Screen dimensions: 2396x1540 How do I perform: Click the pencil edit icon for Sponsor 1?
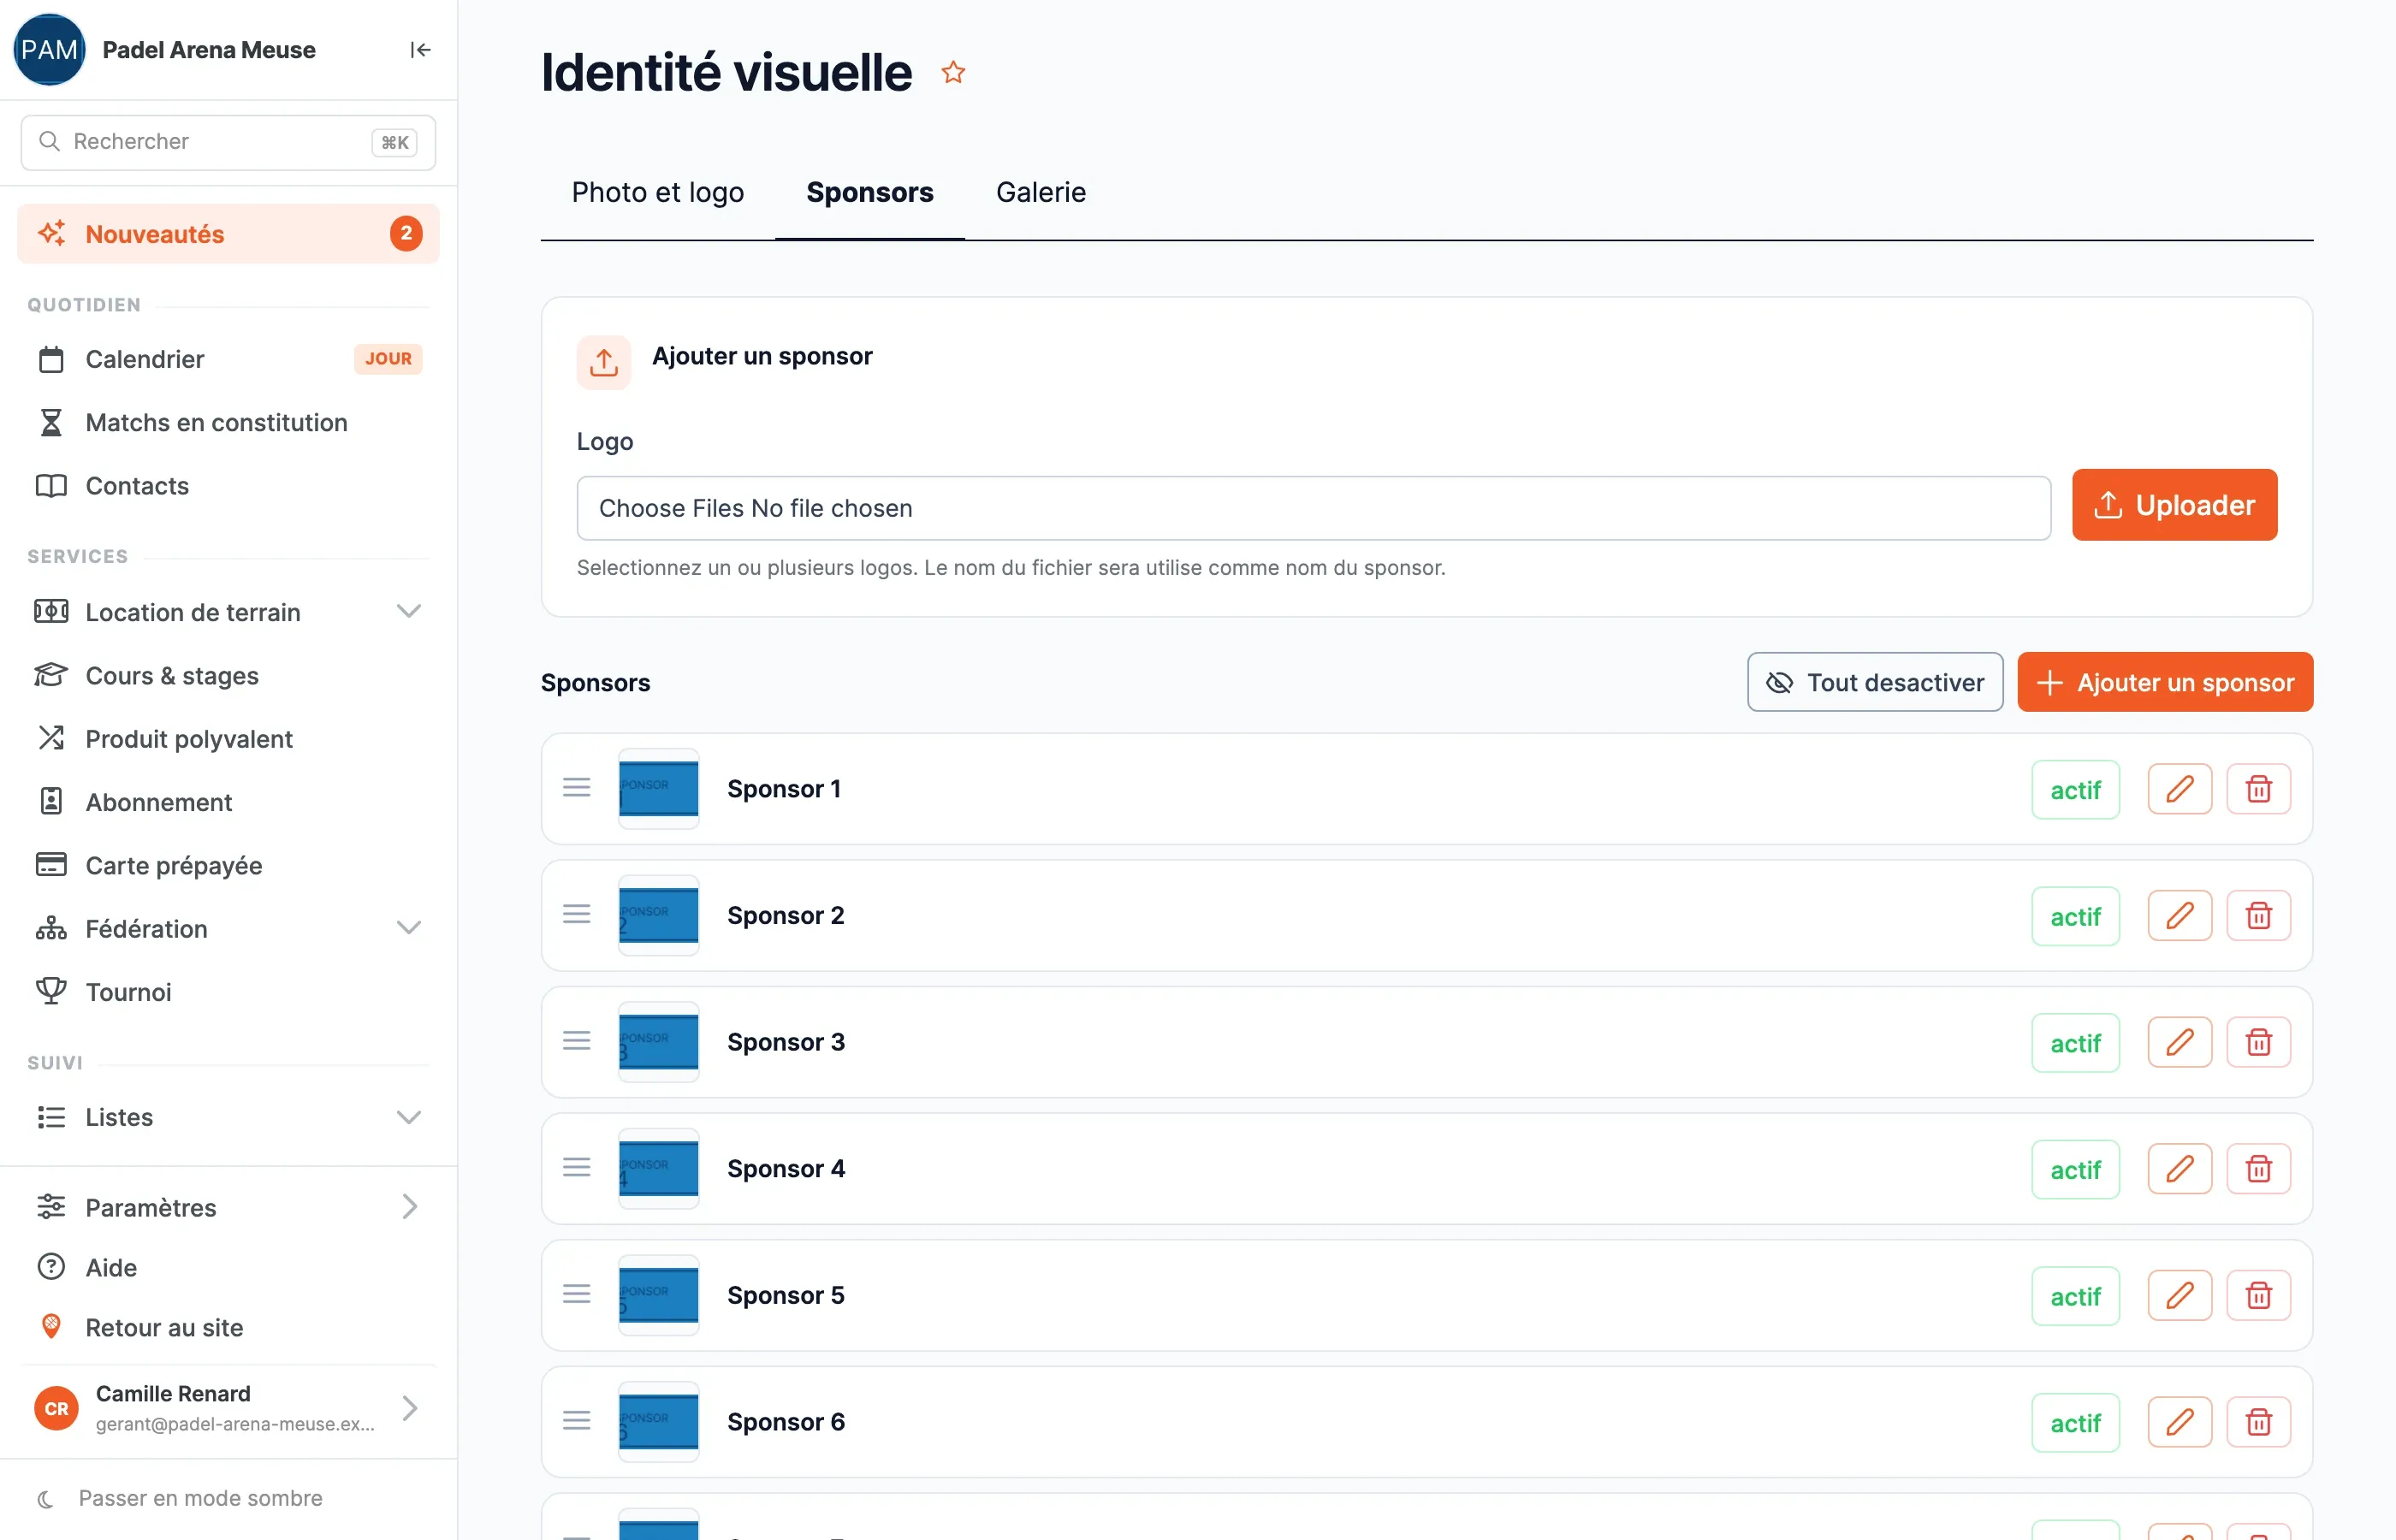coord(2179,789)
